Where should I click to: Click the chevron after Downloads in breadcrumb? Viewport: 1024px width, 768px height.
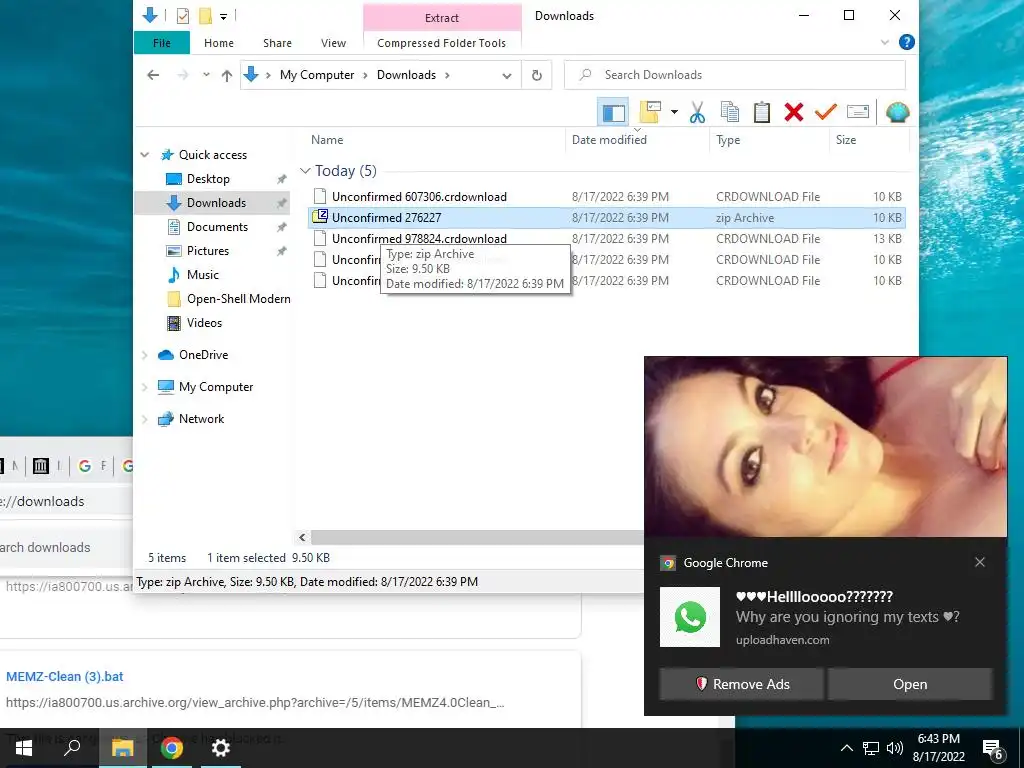[x=447, y=75]
